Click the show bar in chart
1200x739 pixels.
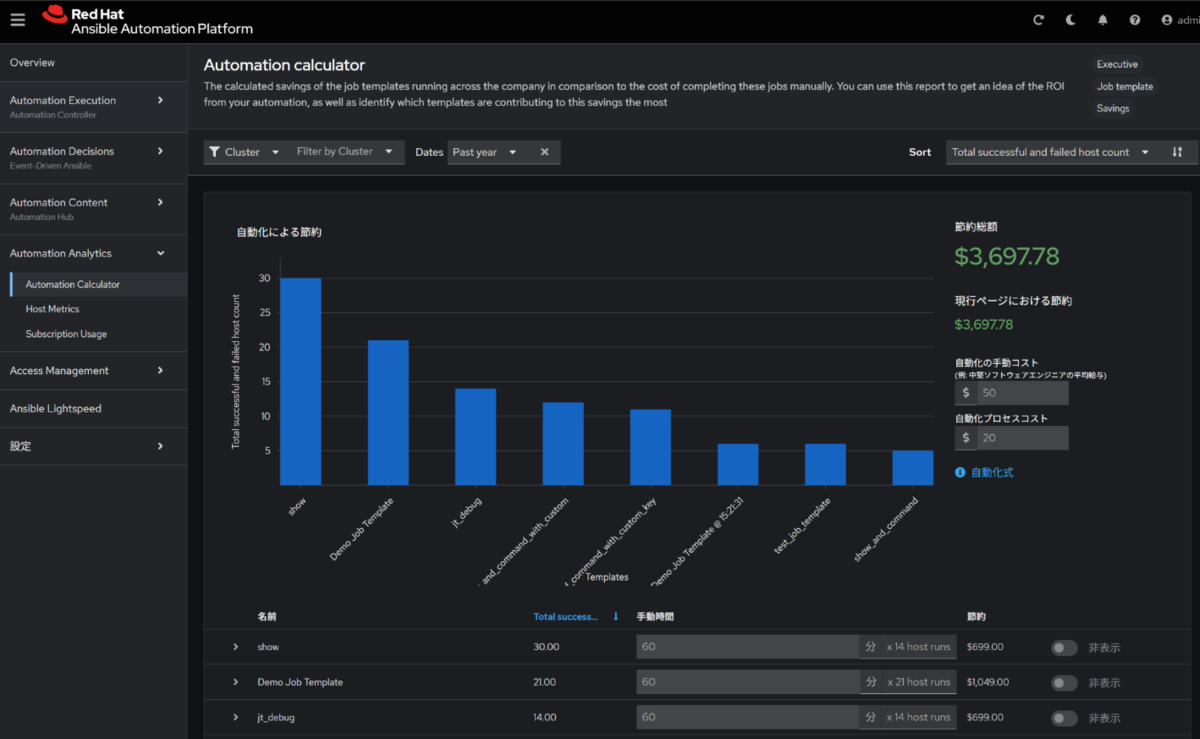300,381
